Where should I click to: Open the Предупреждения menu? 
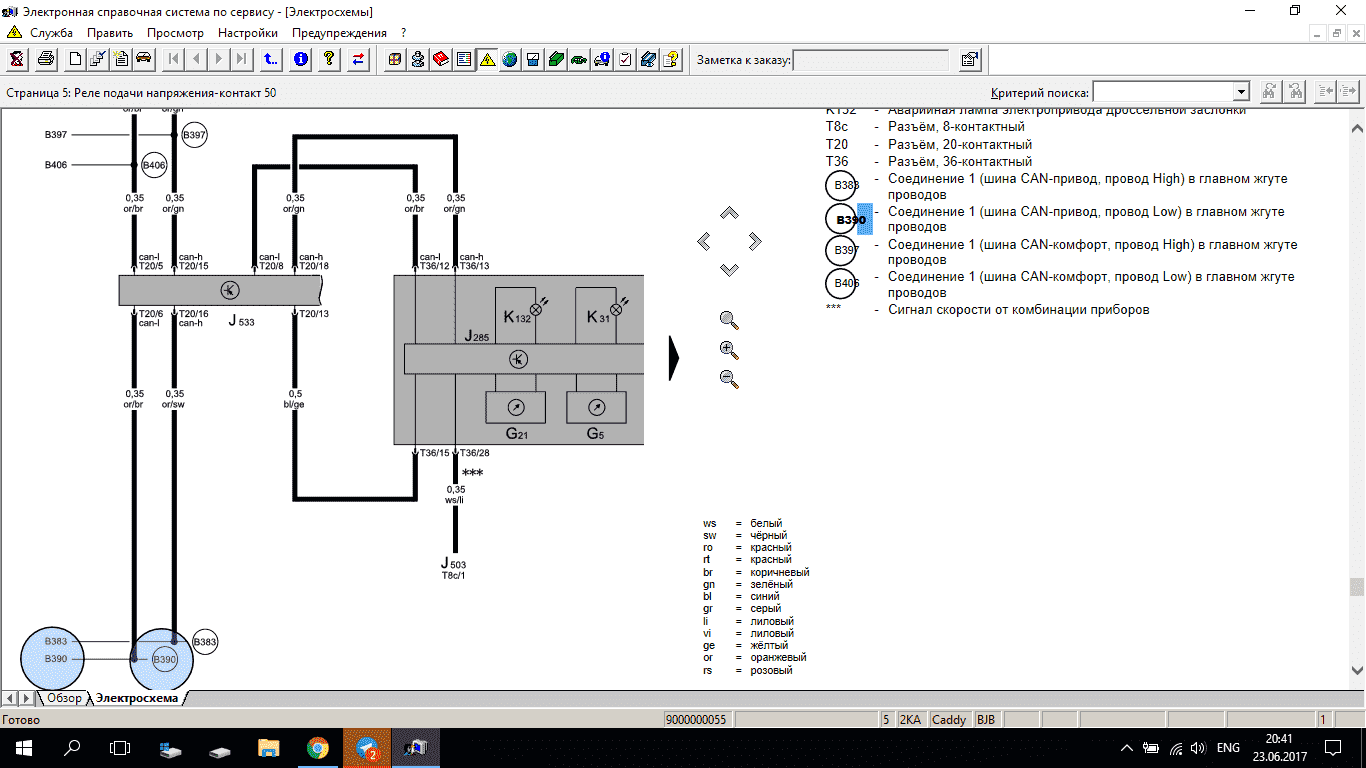click(339, 33)
